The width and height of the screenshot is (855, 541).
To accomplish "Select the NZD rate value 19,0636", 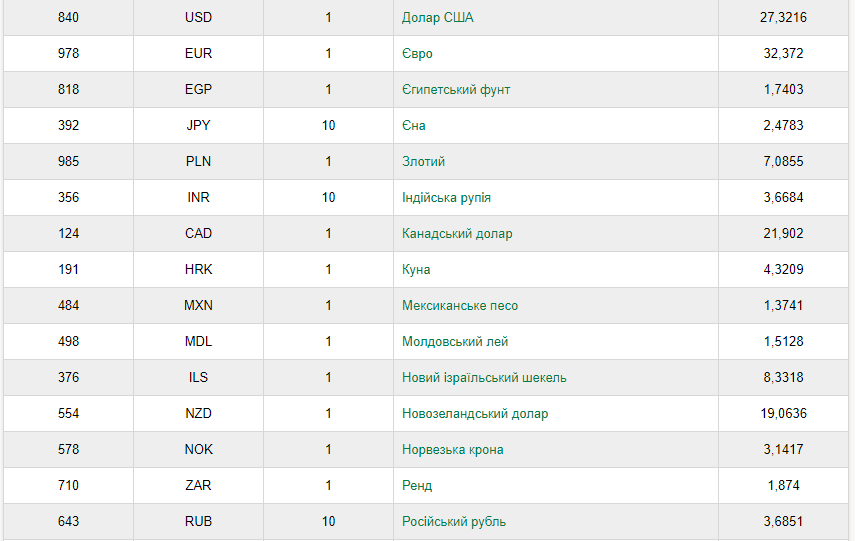I will click(x=783, y=413).
